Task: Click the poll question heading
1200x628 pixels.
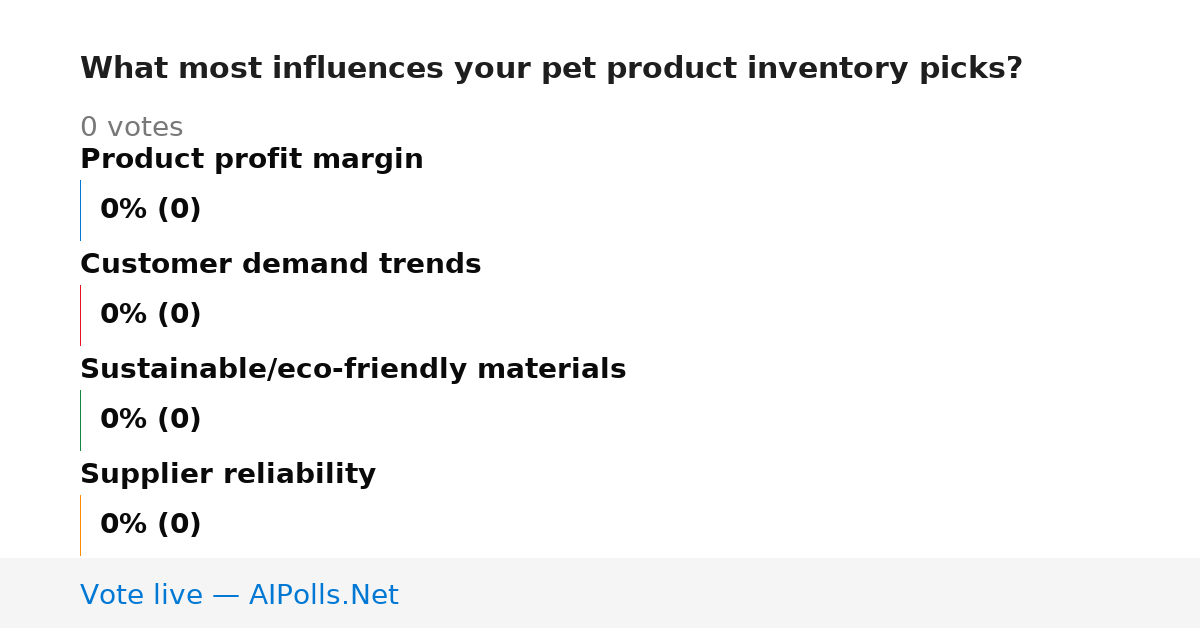Action: (x=551, y=68)
